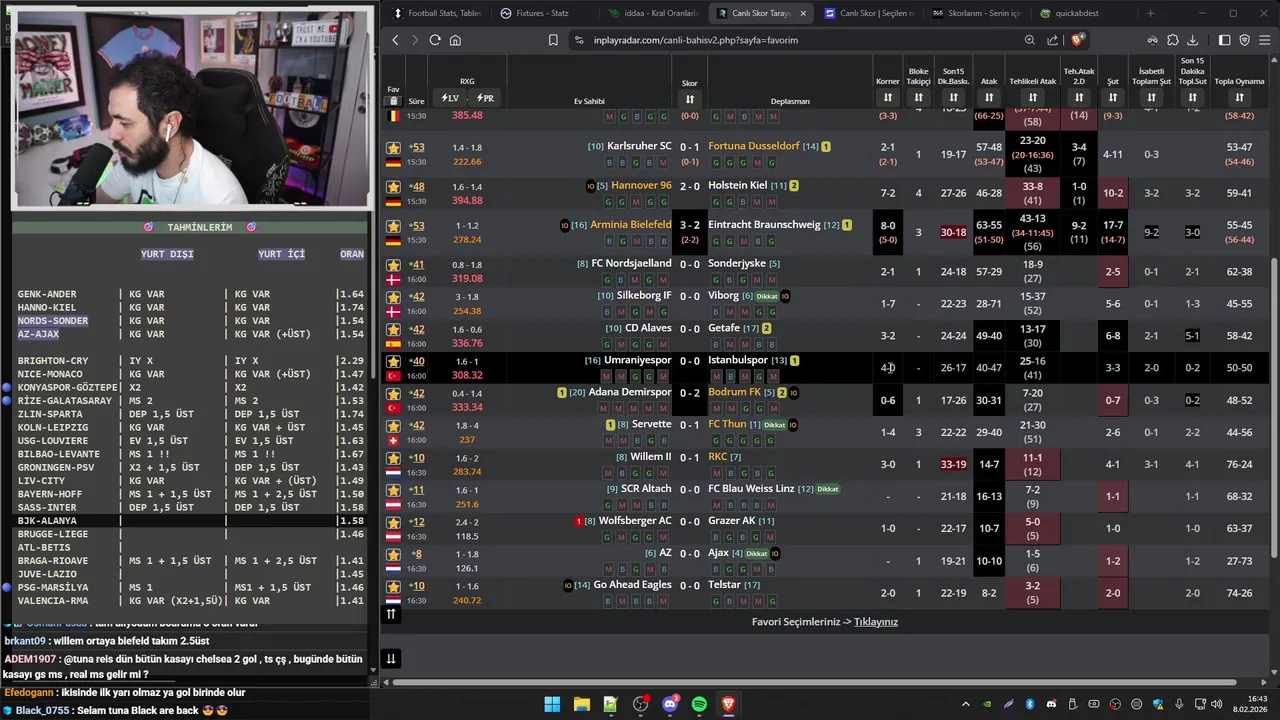
Task: Sort the table by Korner column
Action: click(887, 97)
